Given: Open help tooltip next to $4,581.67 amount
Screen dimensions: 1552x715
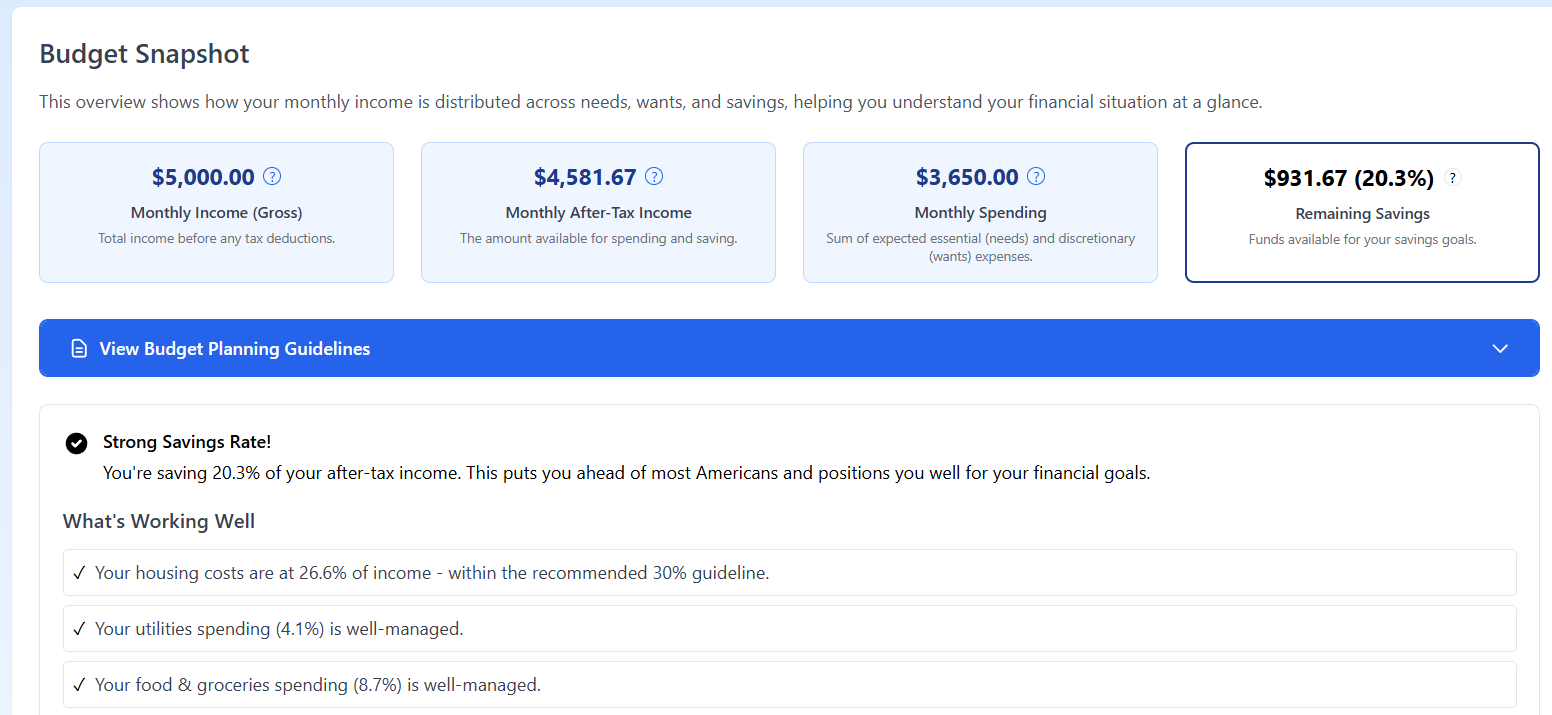Looking at the screenshot, I should point(654,177).
